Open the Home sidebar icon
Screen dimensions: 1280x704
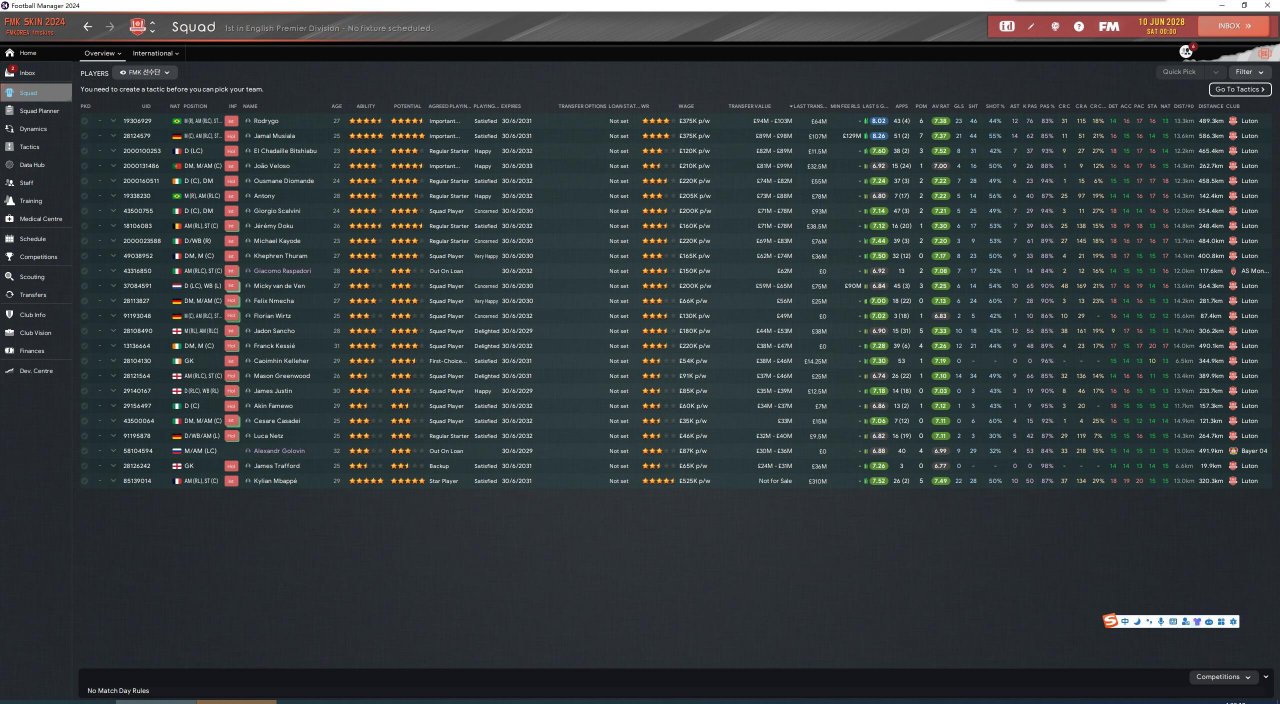[10, 53]
